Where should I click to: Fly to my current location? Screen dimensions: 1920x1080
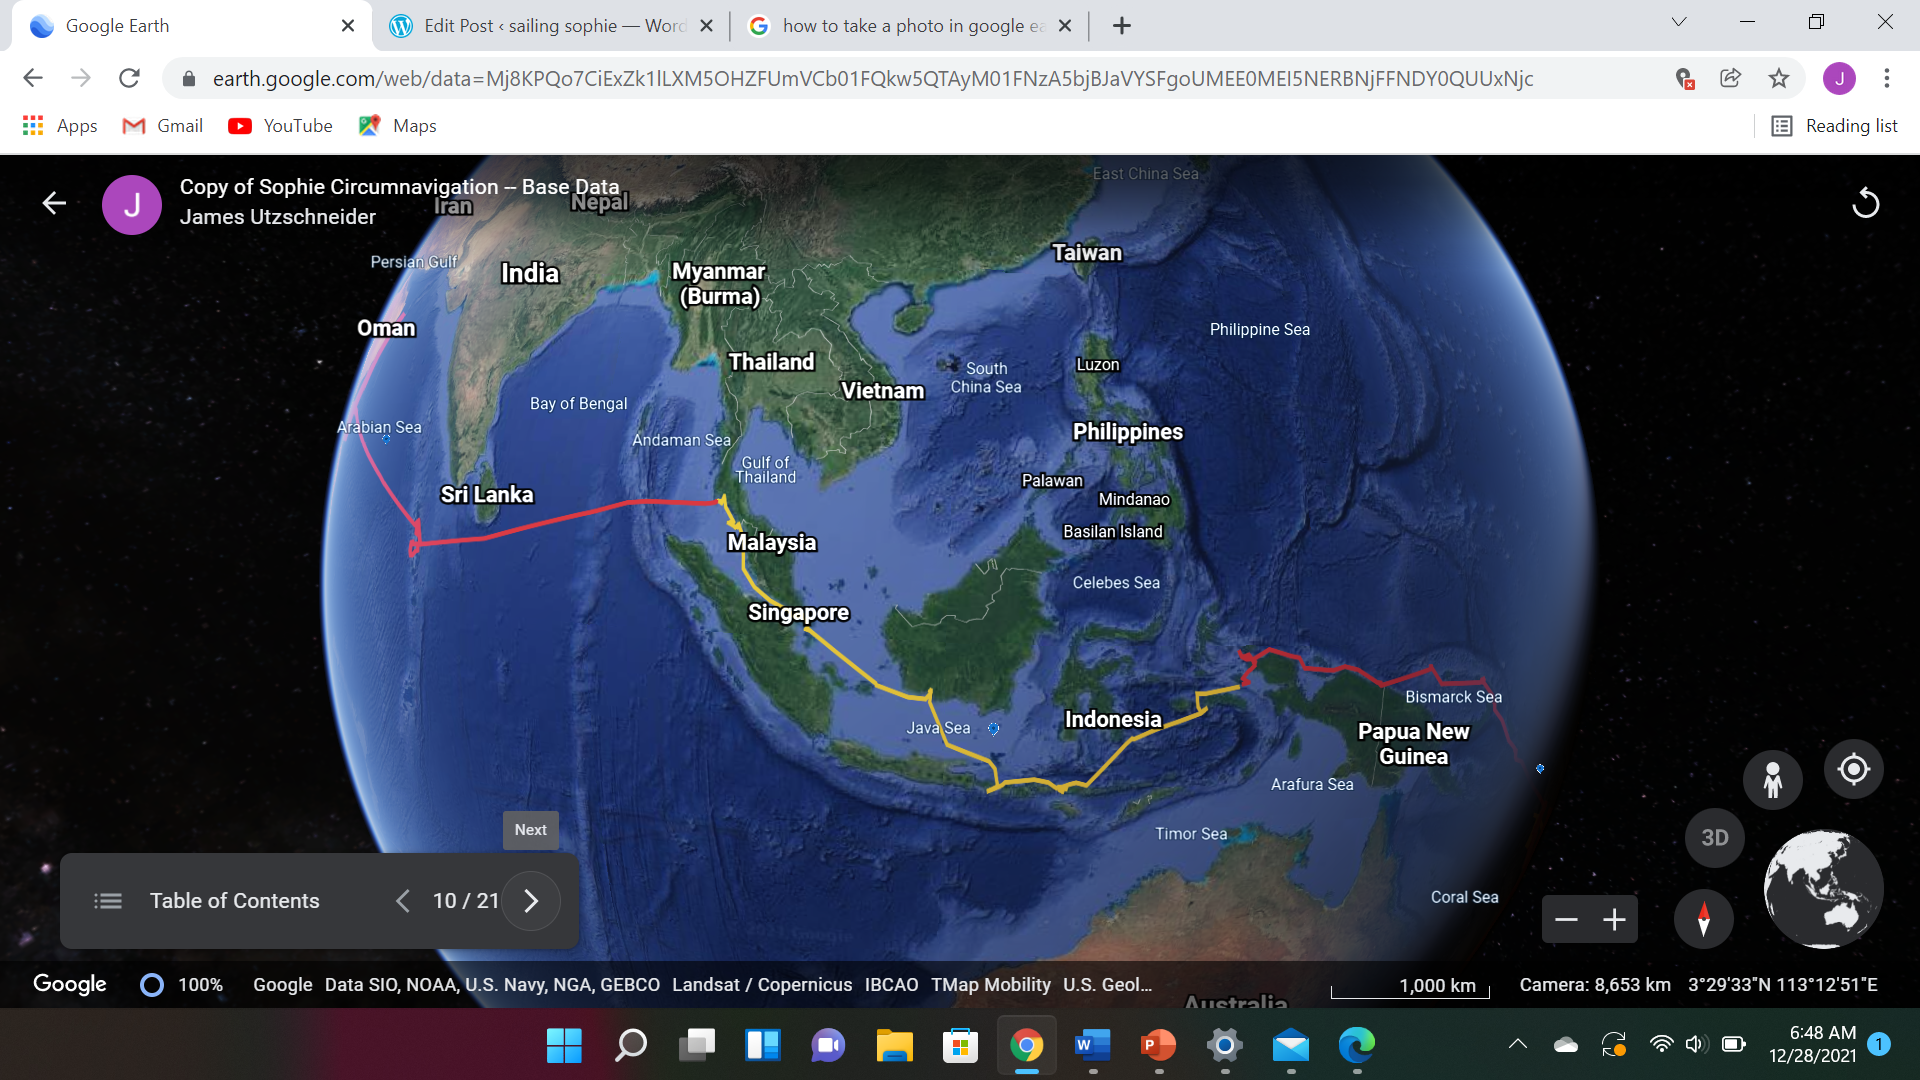pyautogui.click(x=1853, y=769)
